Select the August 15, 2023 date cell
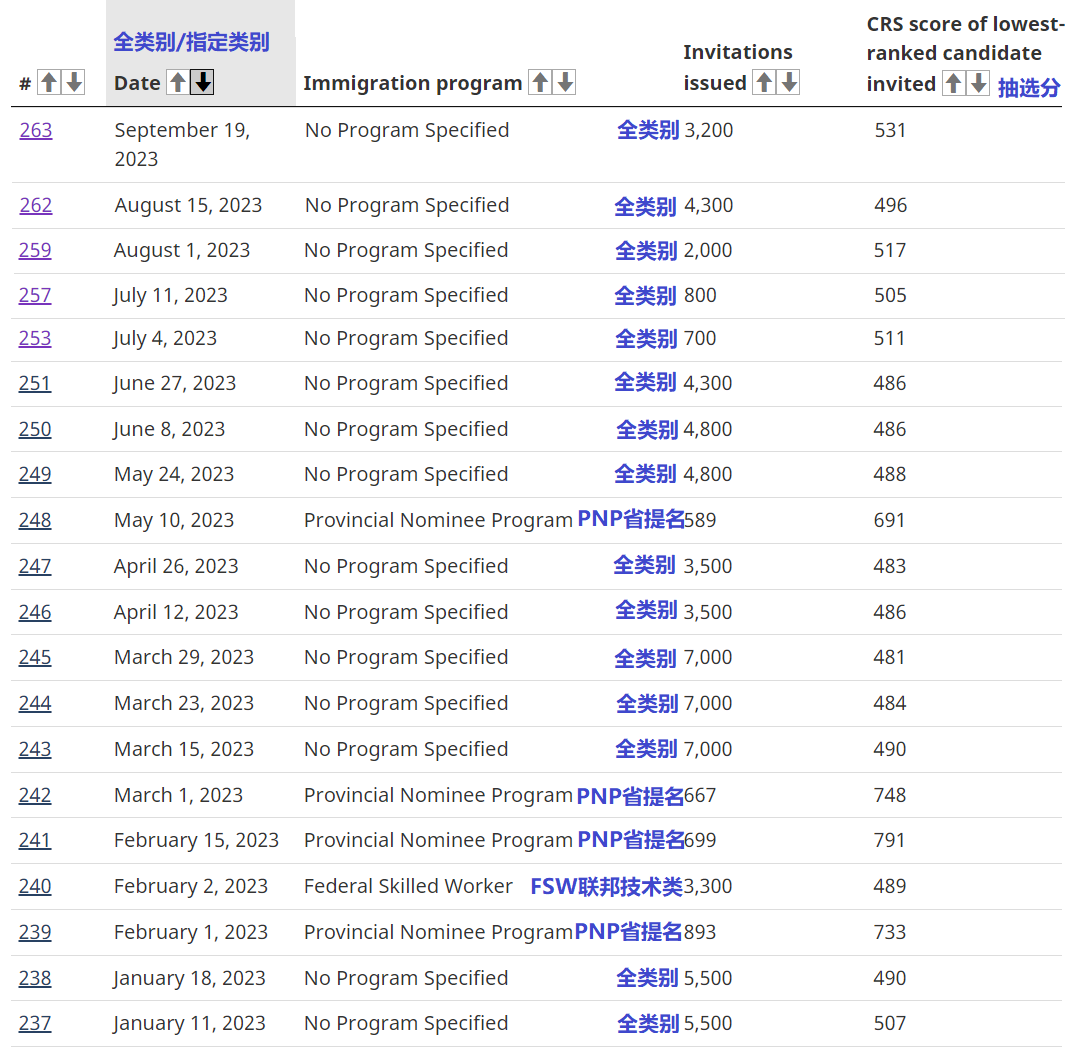Viewport: 1068px width, 1051px height. [x=188, y=205]
